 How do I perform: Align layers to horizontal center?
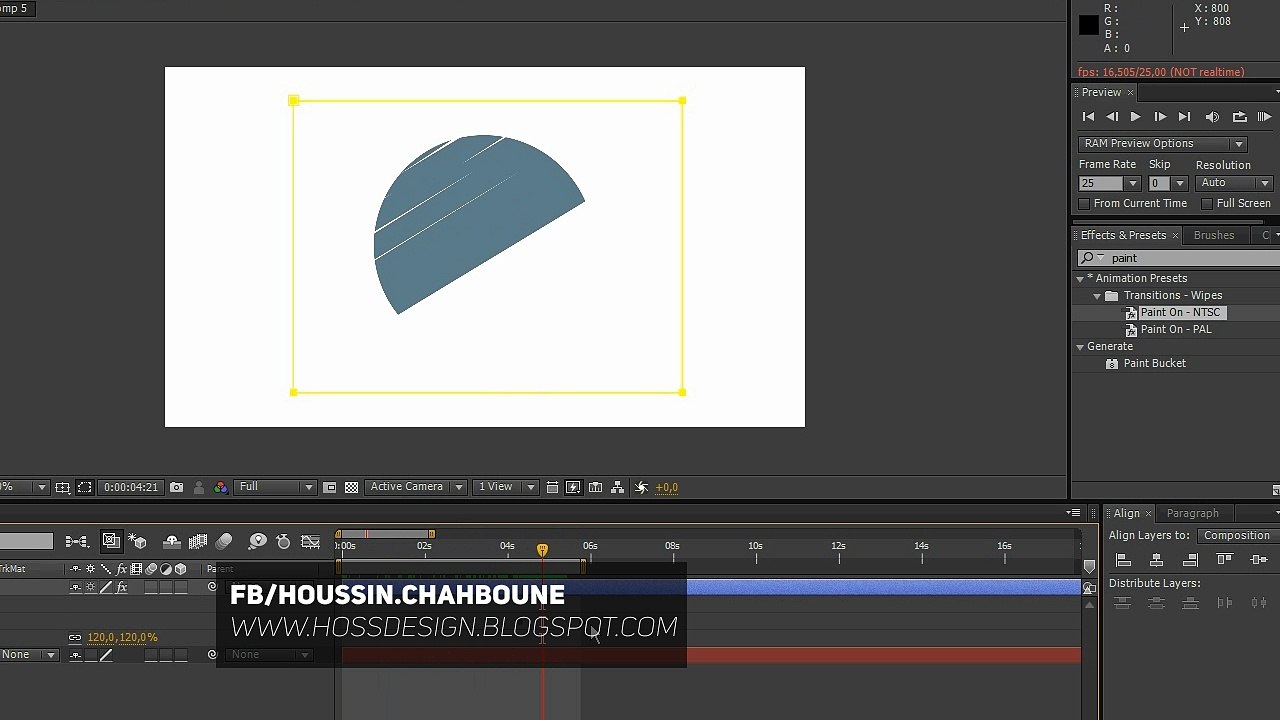pyautogui.click(x=1157, y=560)
